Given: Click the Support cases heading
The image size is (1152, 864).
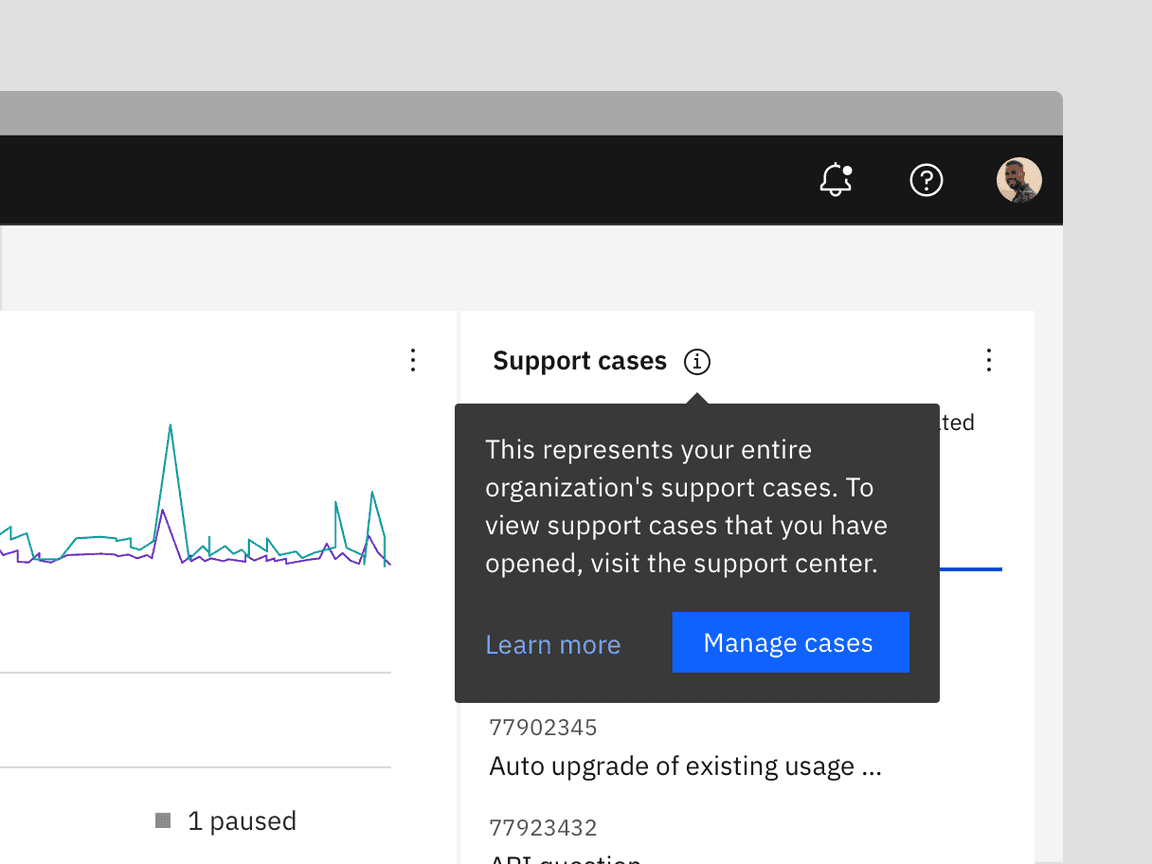Looking at the screenshot, I should [x=579, y=361].
